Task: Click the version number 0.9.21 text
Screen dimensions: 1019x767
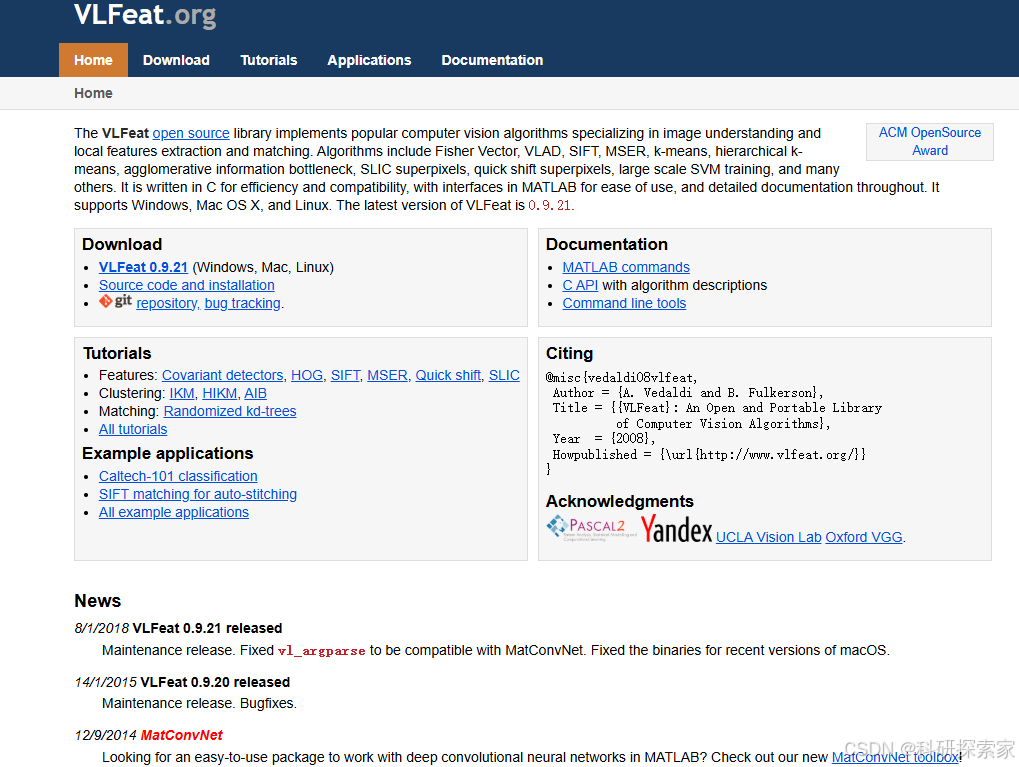Action: [550, 205]
